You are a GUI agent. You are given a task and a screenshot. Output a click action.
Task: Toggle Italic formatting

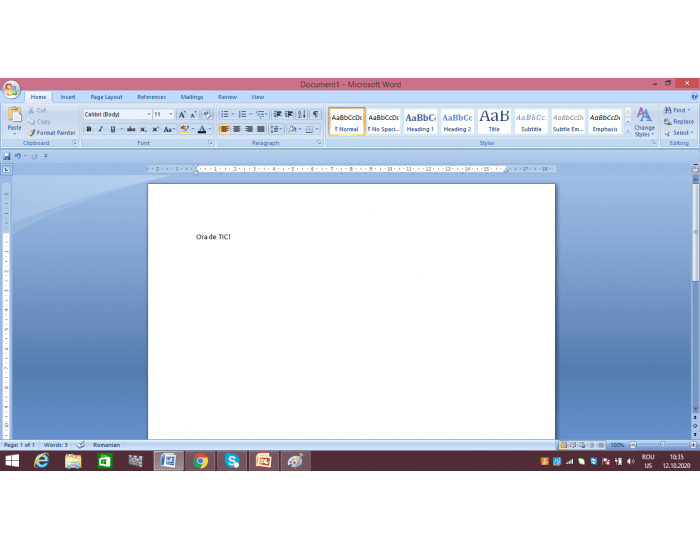click(101, 129)
